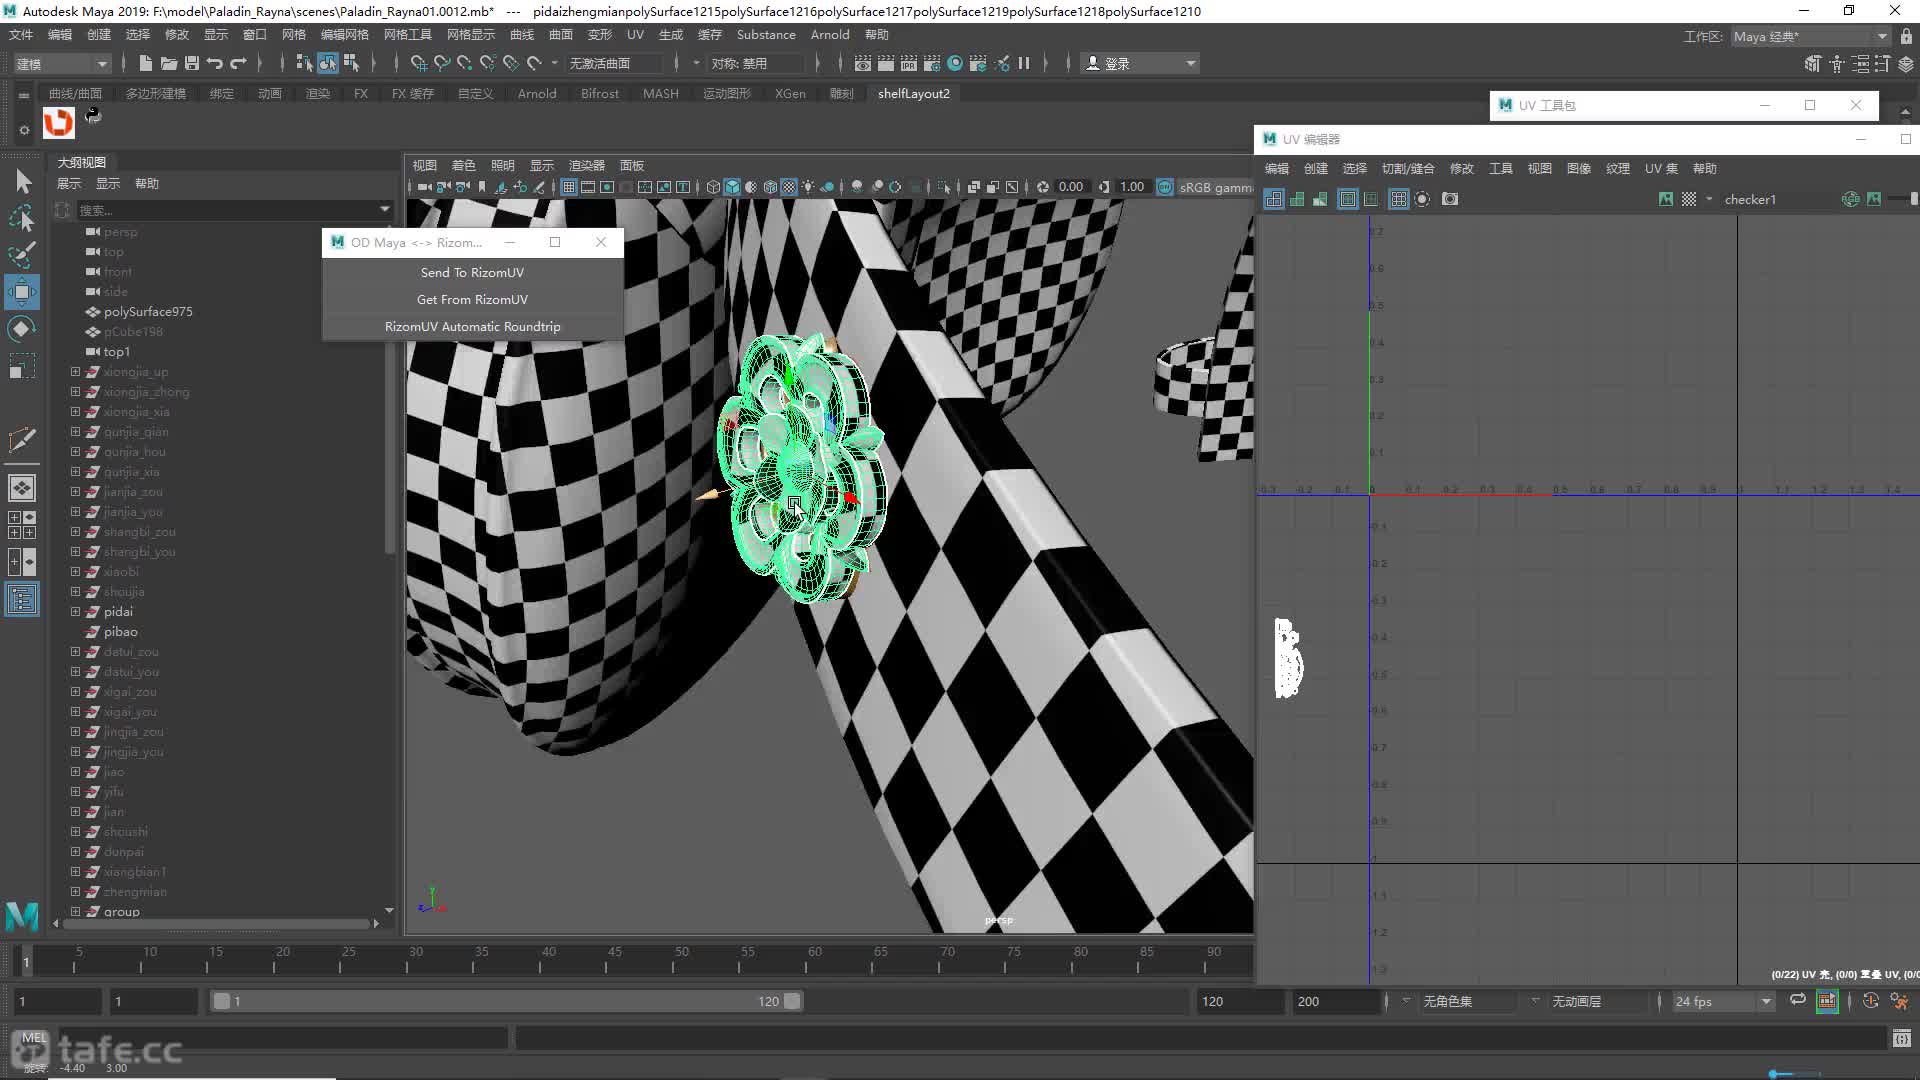Open the Script Editor icon at bottom right
The width and height of the screenshot is (1920, 1080).
tap(1902, 1039)
